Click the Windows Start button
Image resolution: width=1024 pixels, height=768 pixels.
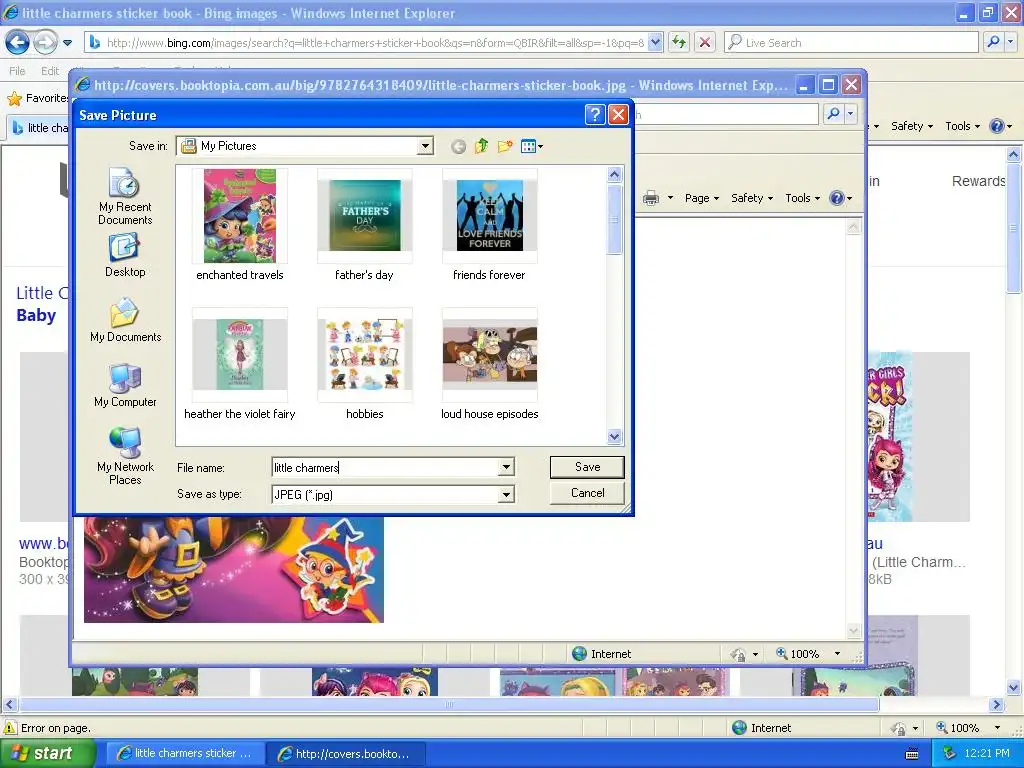click(47, 753)
